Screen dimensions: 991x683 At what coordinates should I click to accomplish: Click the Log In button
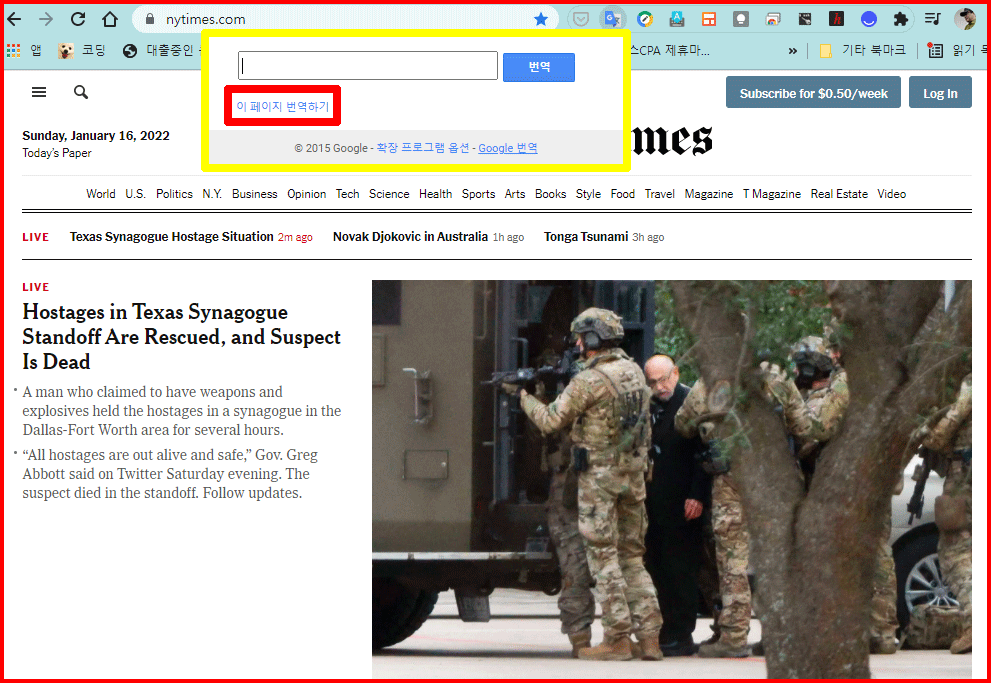tap(940, 93)
